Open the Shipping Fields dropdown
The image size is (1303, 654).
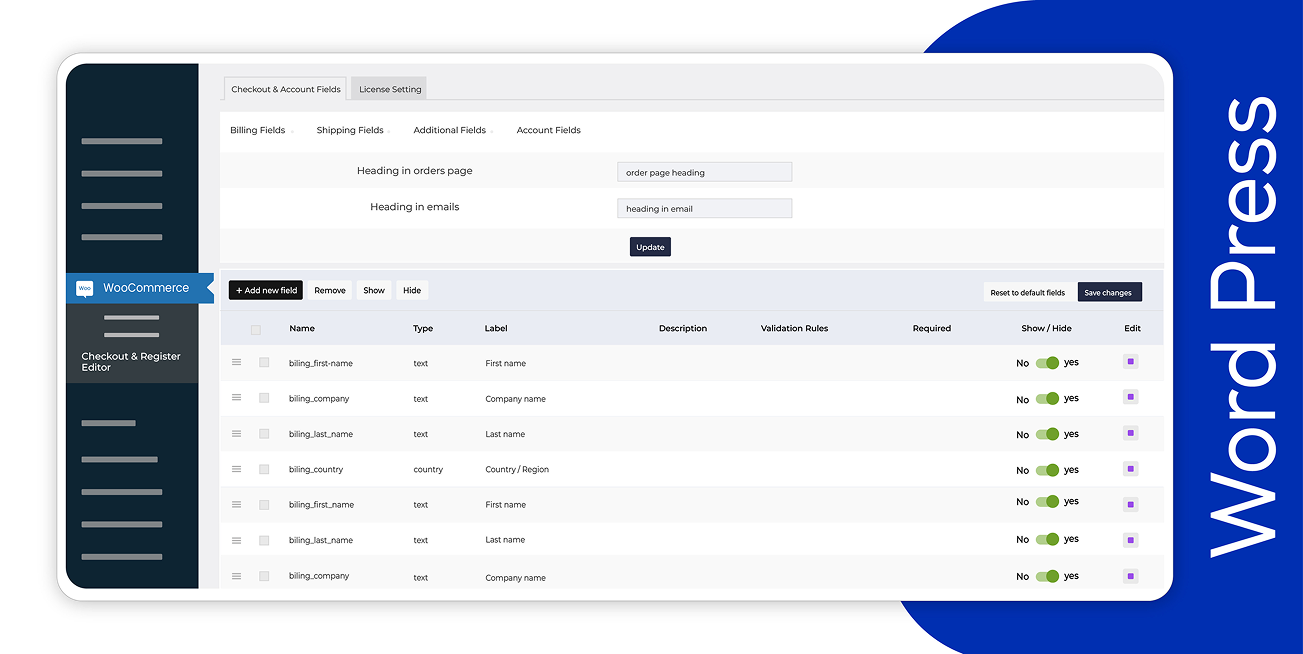point(350,130)
